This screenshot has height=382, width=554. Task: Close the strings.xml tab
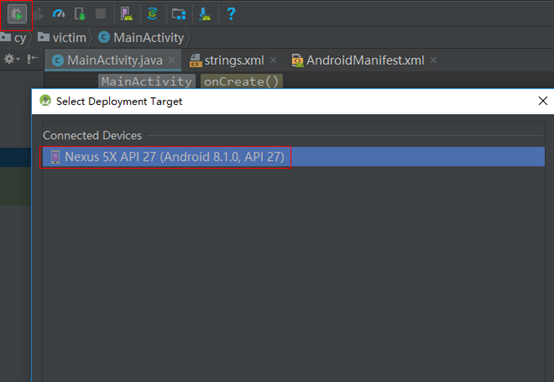coord(273,60)
